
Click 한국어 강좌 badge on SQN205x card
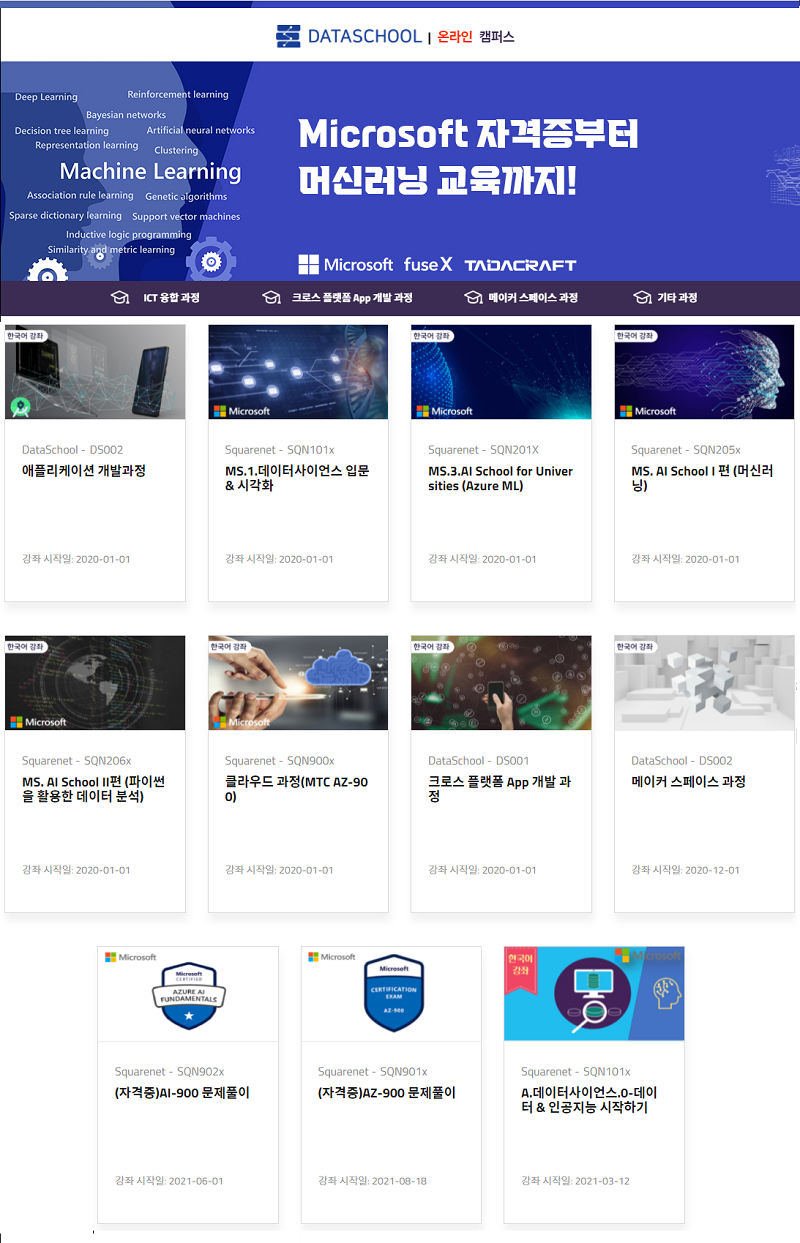[x=635, y=336]
